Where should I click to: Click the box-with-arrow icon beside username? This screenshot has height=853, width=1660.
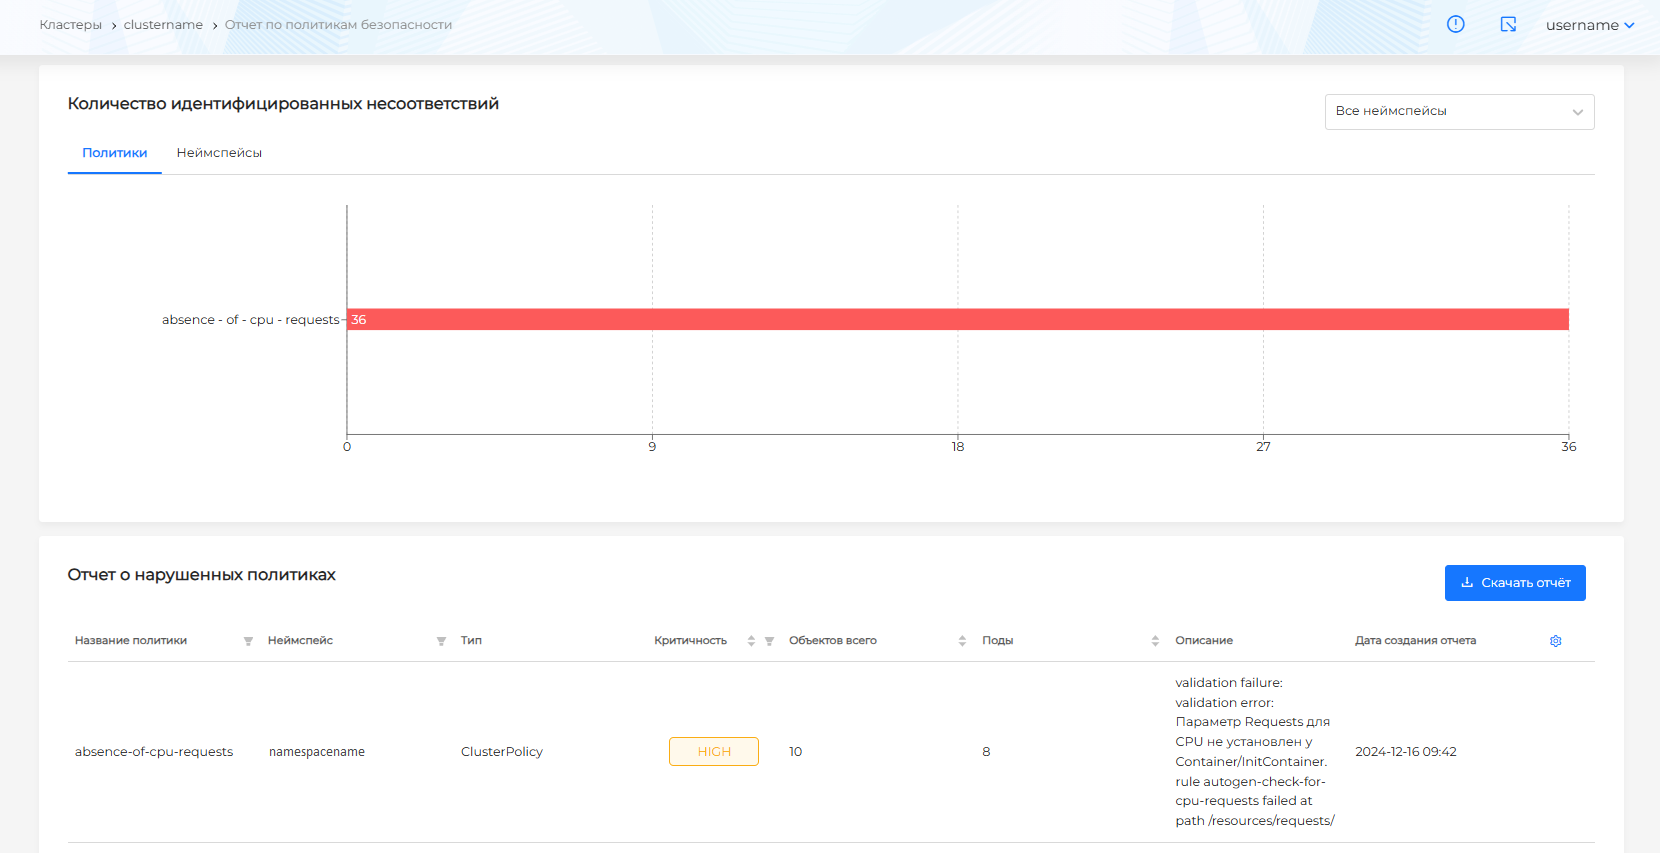[1508, 24]
